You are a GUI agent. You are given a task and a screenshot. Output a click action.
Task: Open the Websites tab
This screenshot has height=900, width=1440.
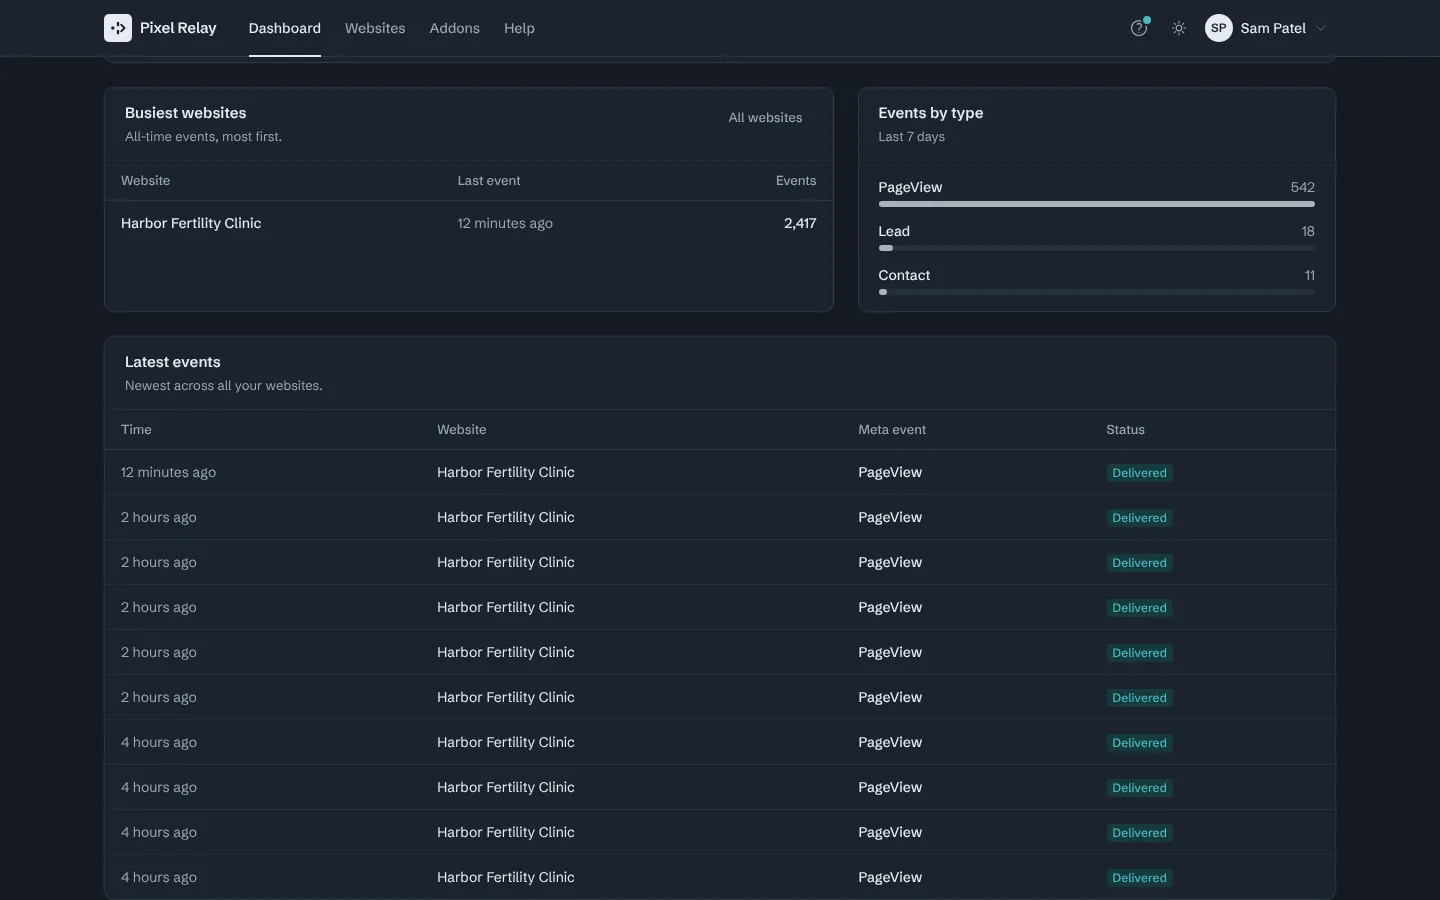[x=375, y=28]
